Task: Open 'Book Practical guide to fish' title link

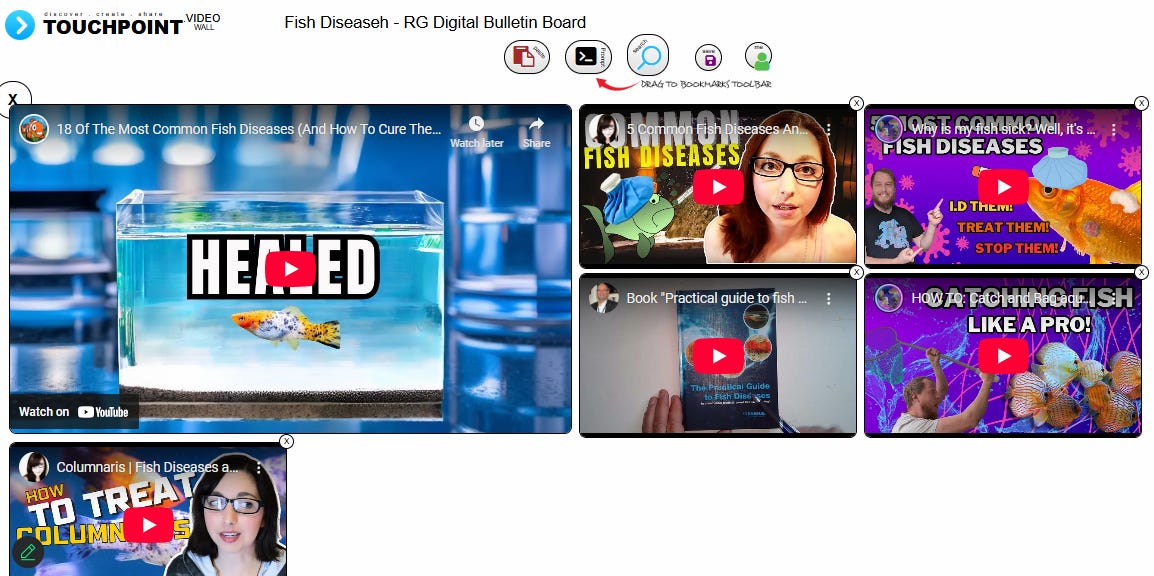Action: coord(717,298)
